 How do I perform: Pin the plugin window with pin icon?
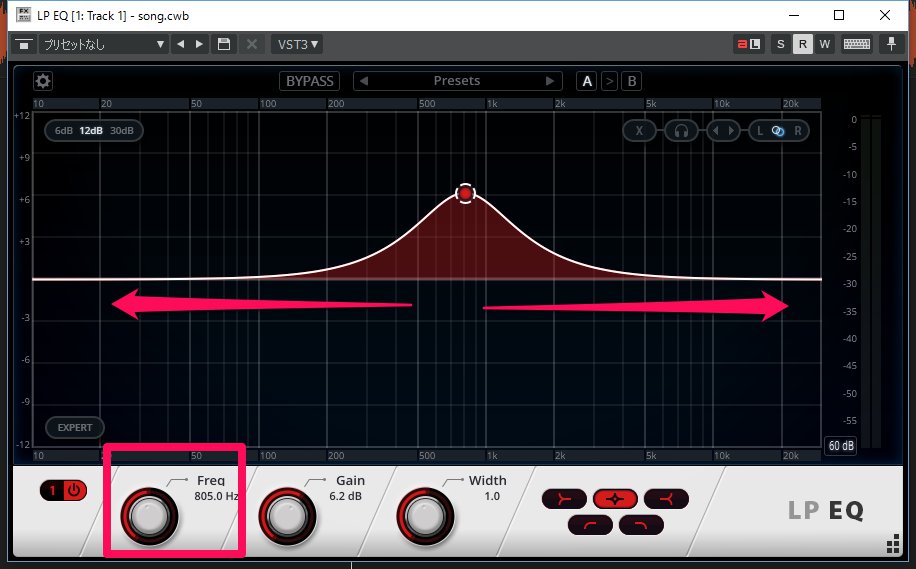tap(890, 44)
